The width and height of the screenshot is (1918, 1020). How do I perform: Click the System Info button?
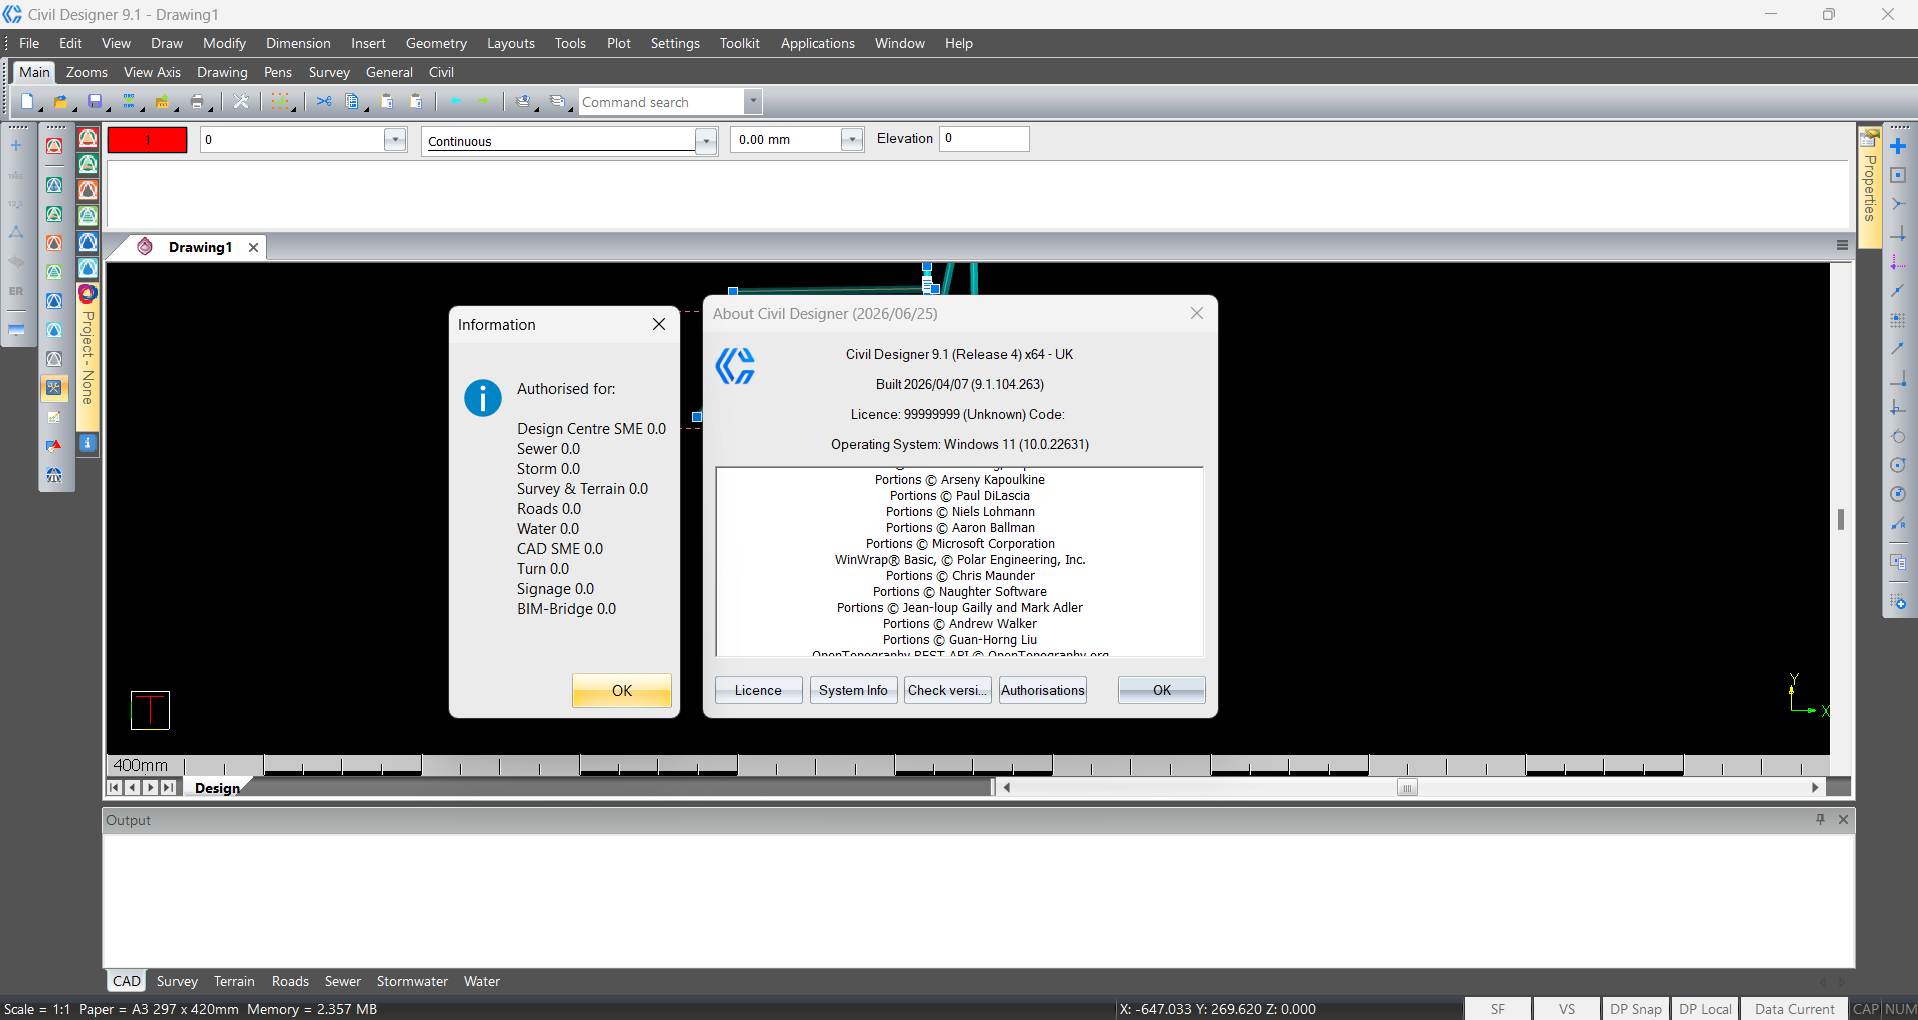click(853, 690)
